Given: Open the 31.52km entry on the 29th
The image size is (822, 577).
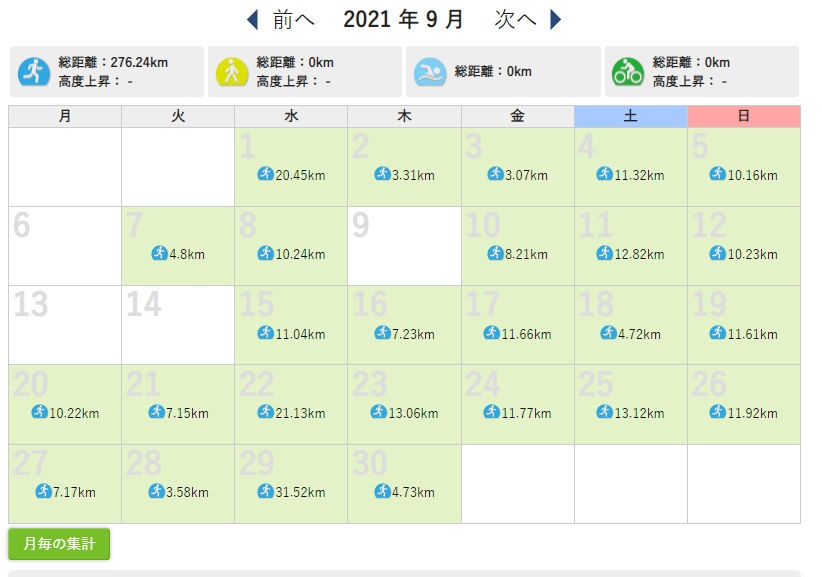Looking at the screenshot, I should tap(291, 492).
